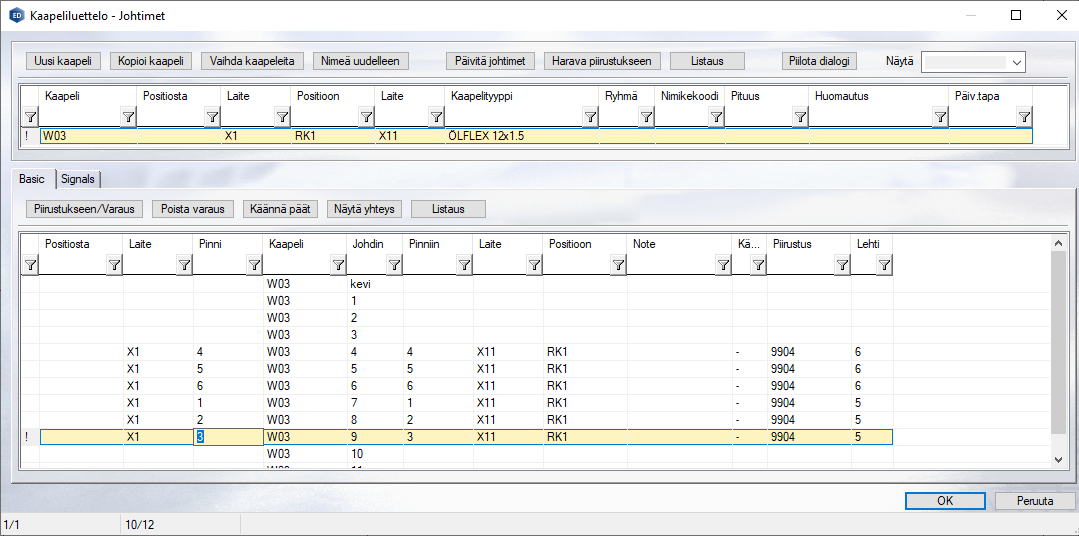Screen dimensions: 1079x536
Task: Click the filter icon for Johdin column
Action: 394,265
